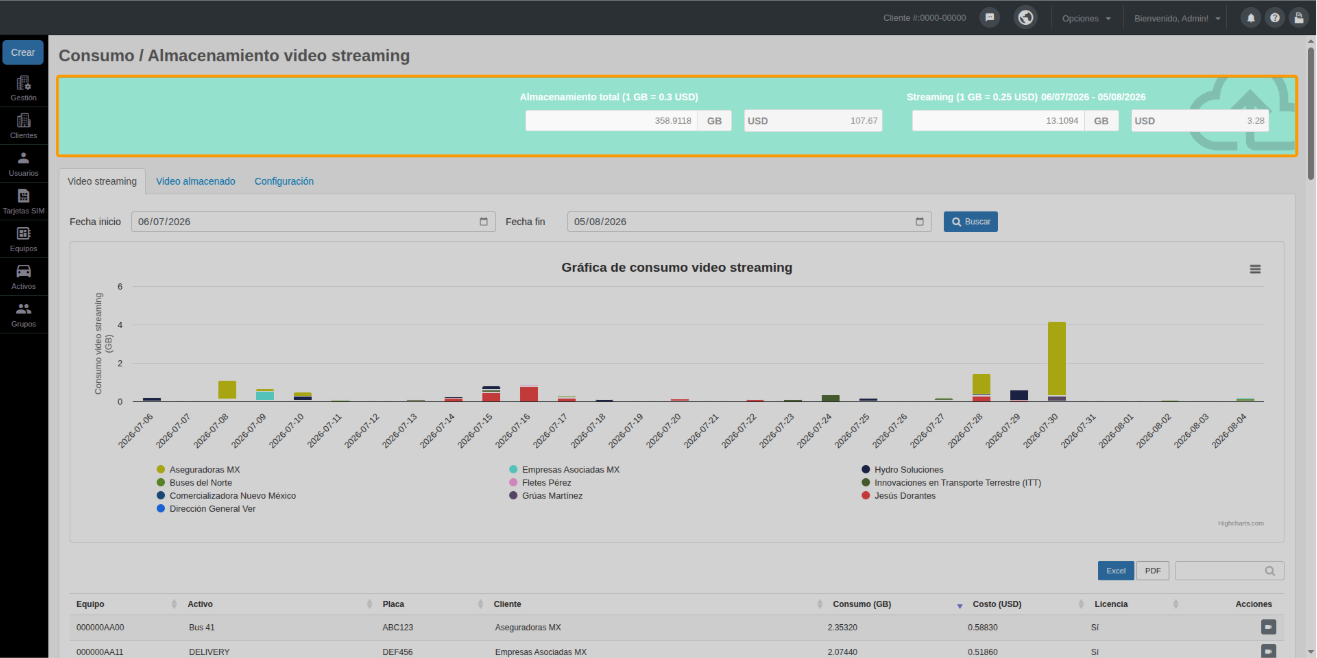Screen dimensions: 1317x658
Task: Switch to the Video almacenado tab
Action: (196, 181)
